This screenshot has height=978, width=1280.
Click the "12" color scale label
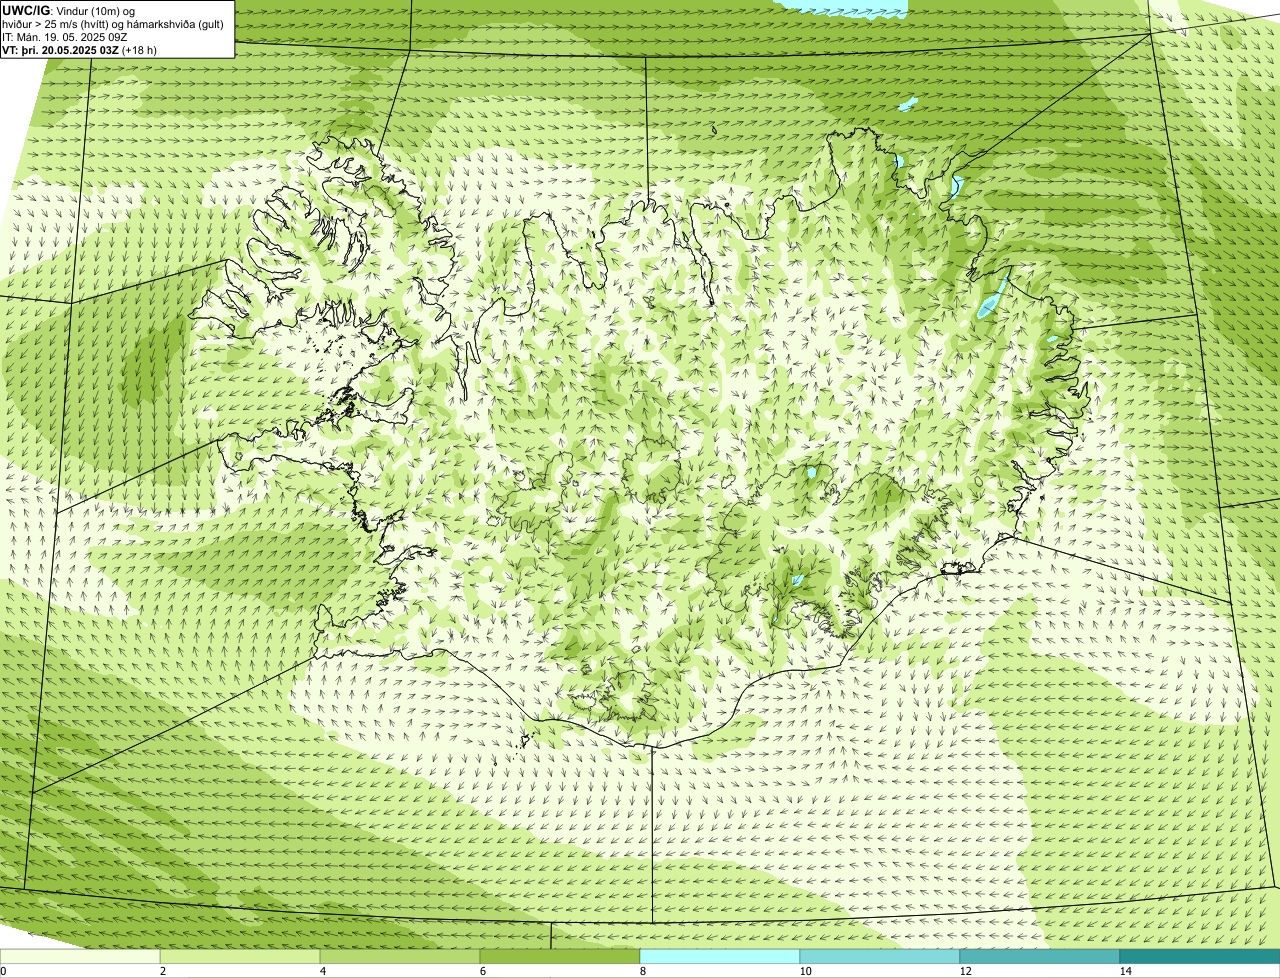tap(965, 971)
